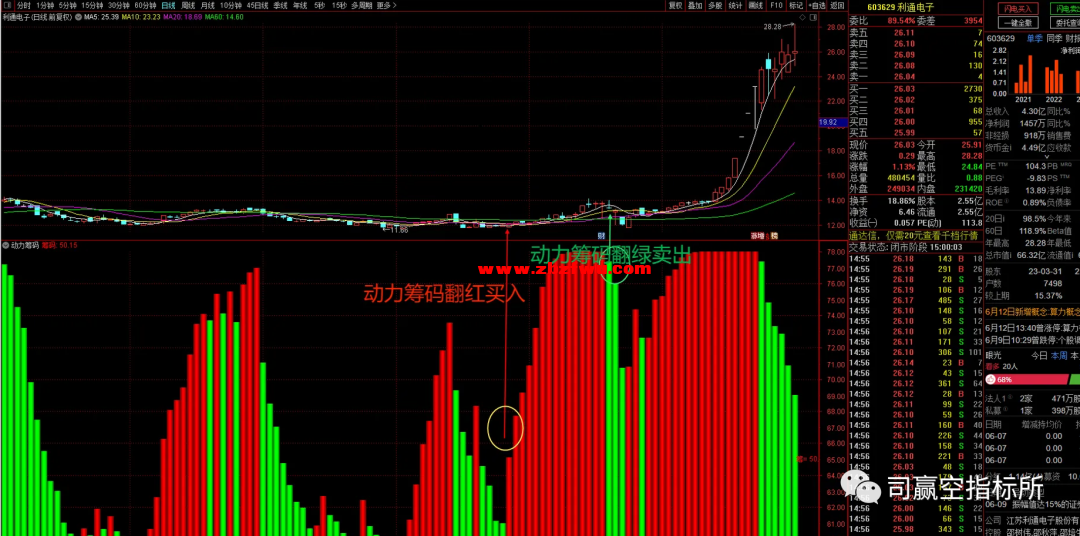Viewport: 1080px width, 536px height.
Task: Click the panel toggle icon left of 分时
Action: click(x=7, y=5)
